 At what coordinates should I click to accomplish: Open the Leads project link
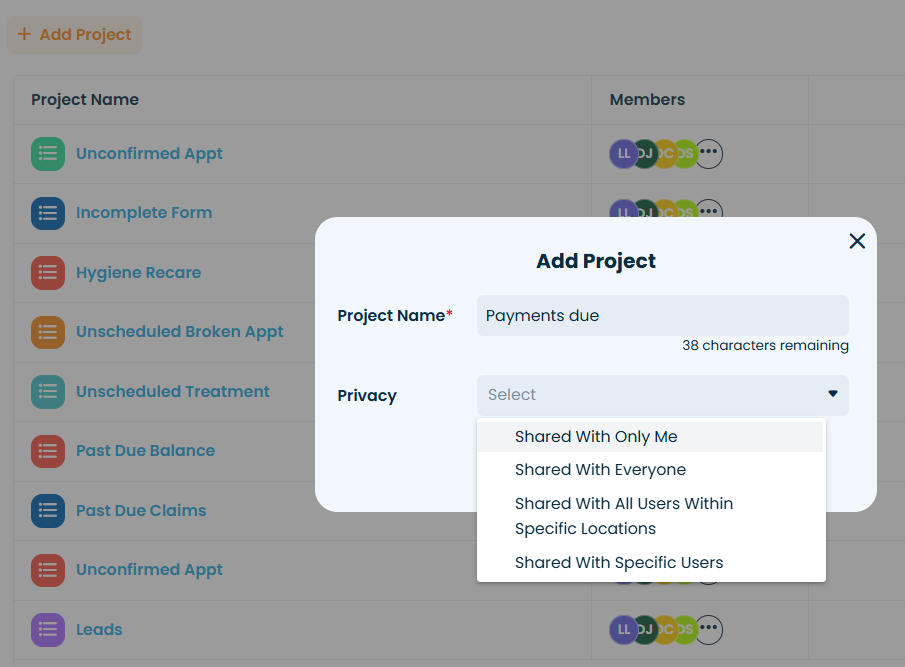coord(99,630)
